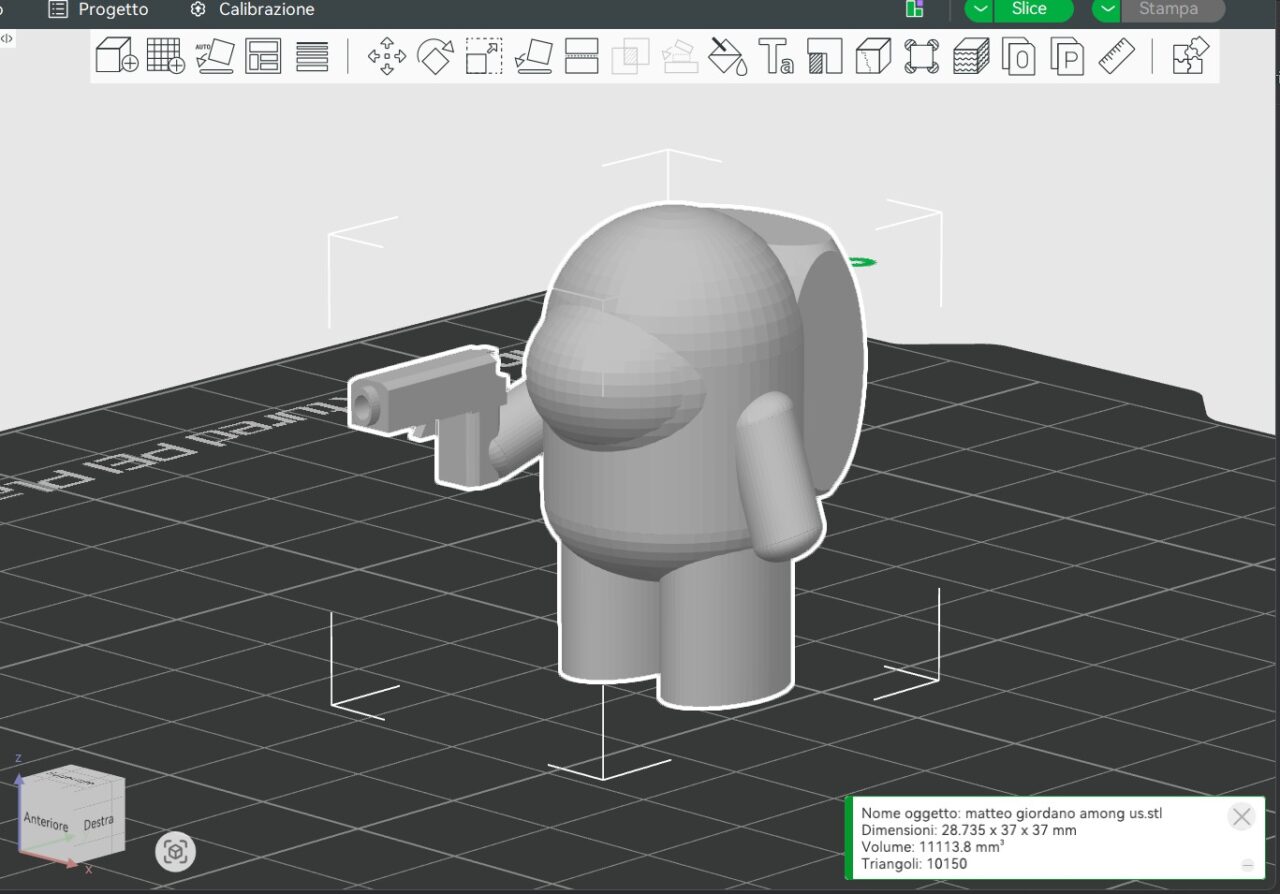Open the Color painting bucket tool

728,56
